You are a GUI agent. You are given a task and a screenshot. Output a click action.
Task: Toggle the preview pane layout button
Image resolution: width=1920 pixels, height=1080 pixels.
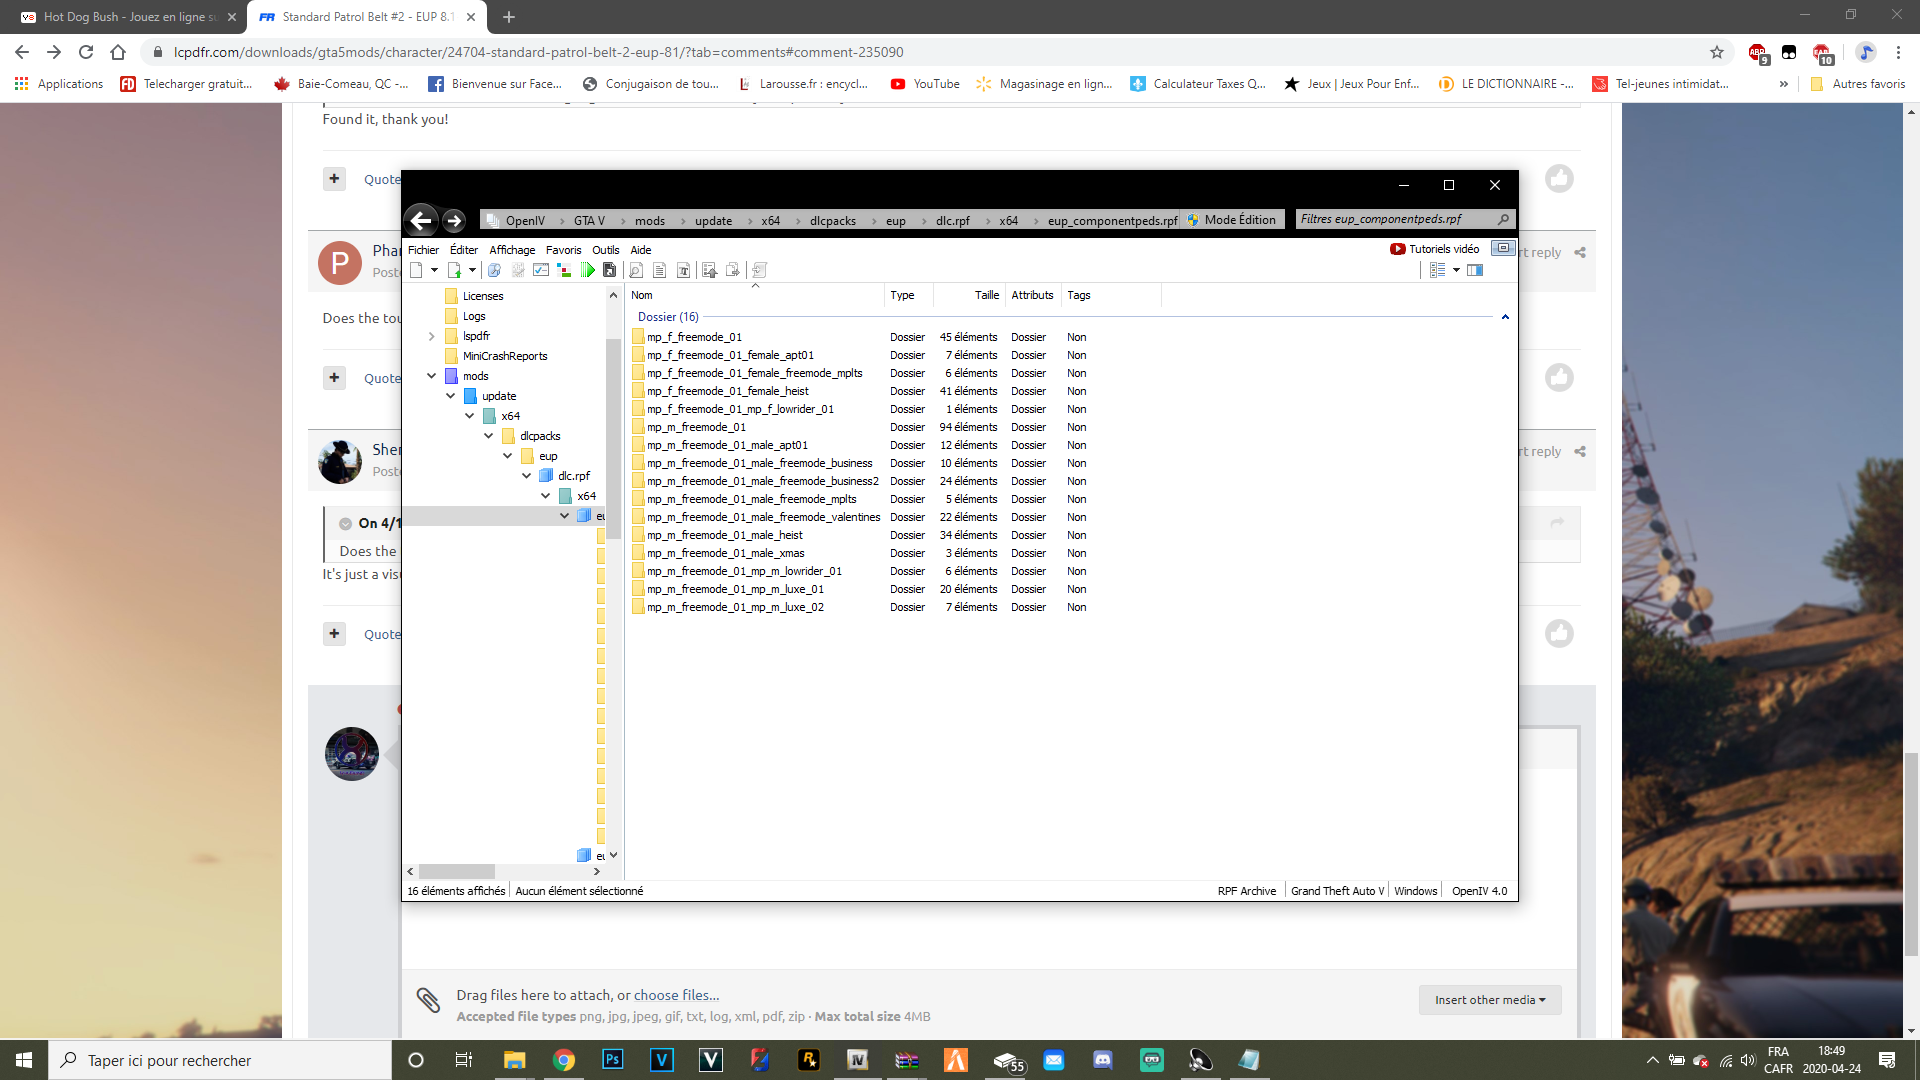1475,270
